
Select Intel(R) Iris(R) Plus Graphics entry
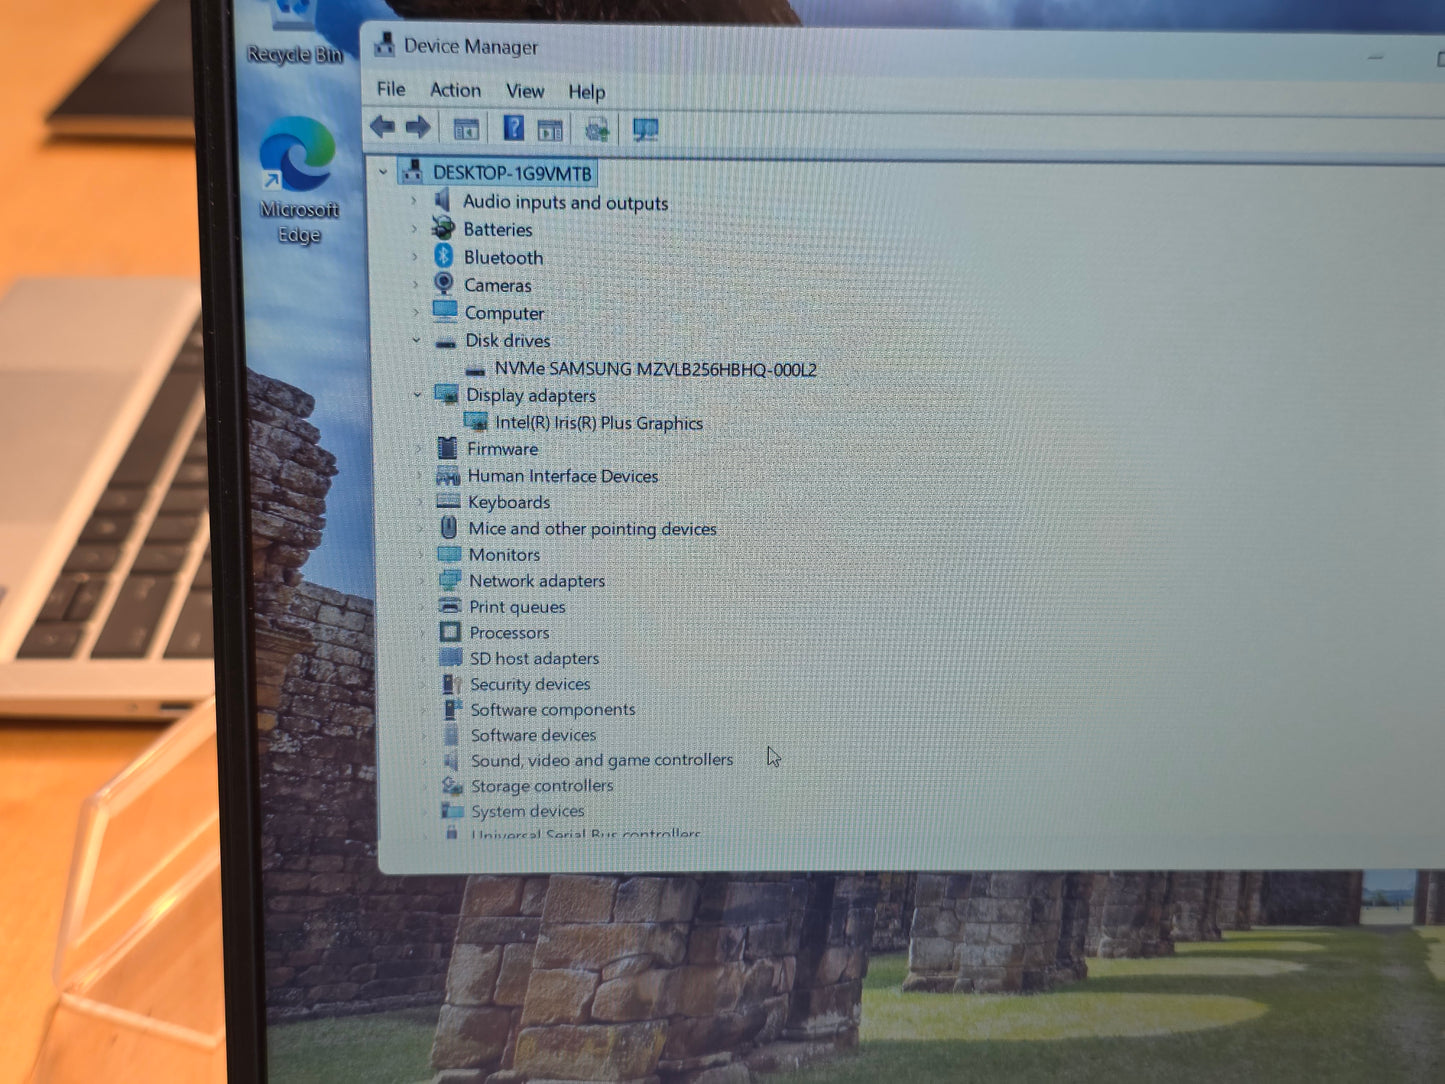(x=598, y=423)
